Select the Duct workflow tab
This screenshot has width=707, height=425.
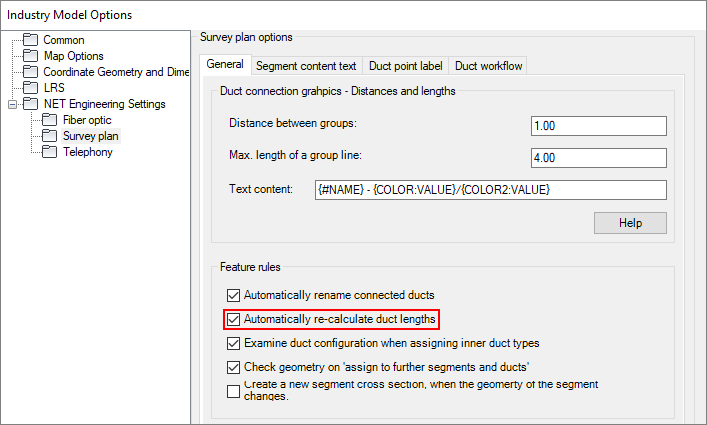coord(489,66)
